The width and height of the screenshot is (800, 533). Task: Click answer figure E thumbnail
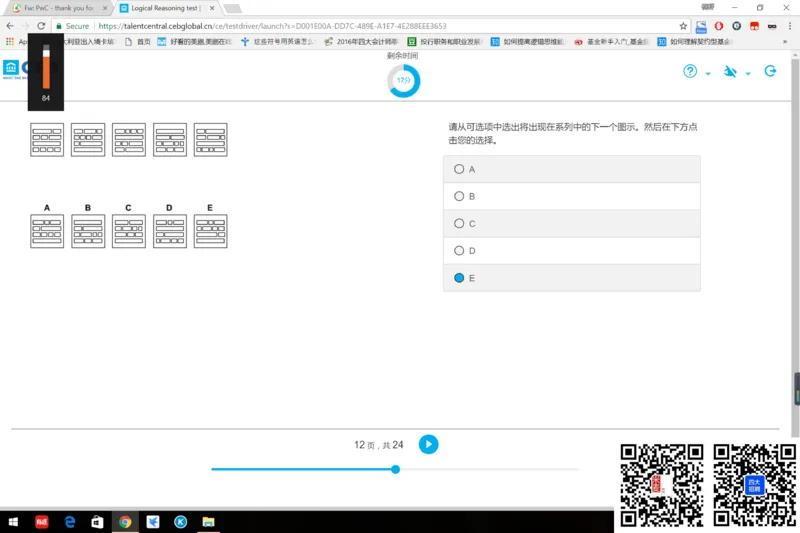210,231
